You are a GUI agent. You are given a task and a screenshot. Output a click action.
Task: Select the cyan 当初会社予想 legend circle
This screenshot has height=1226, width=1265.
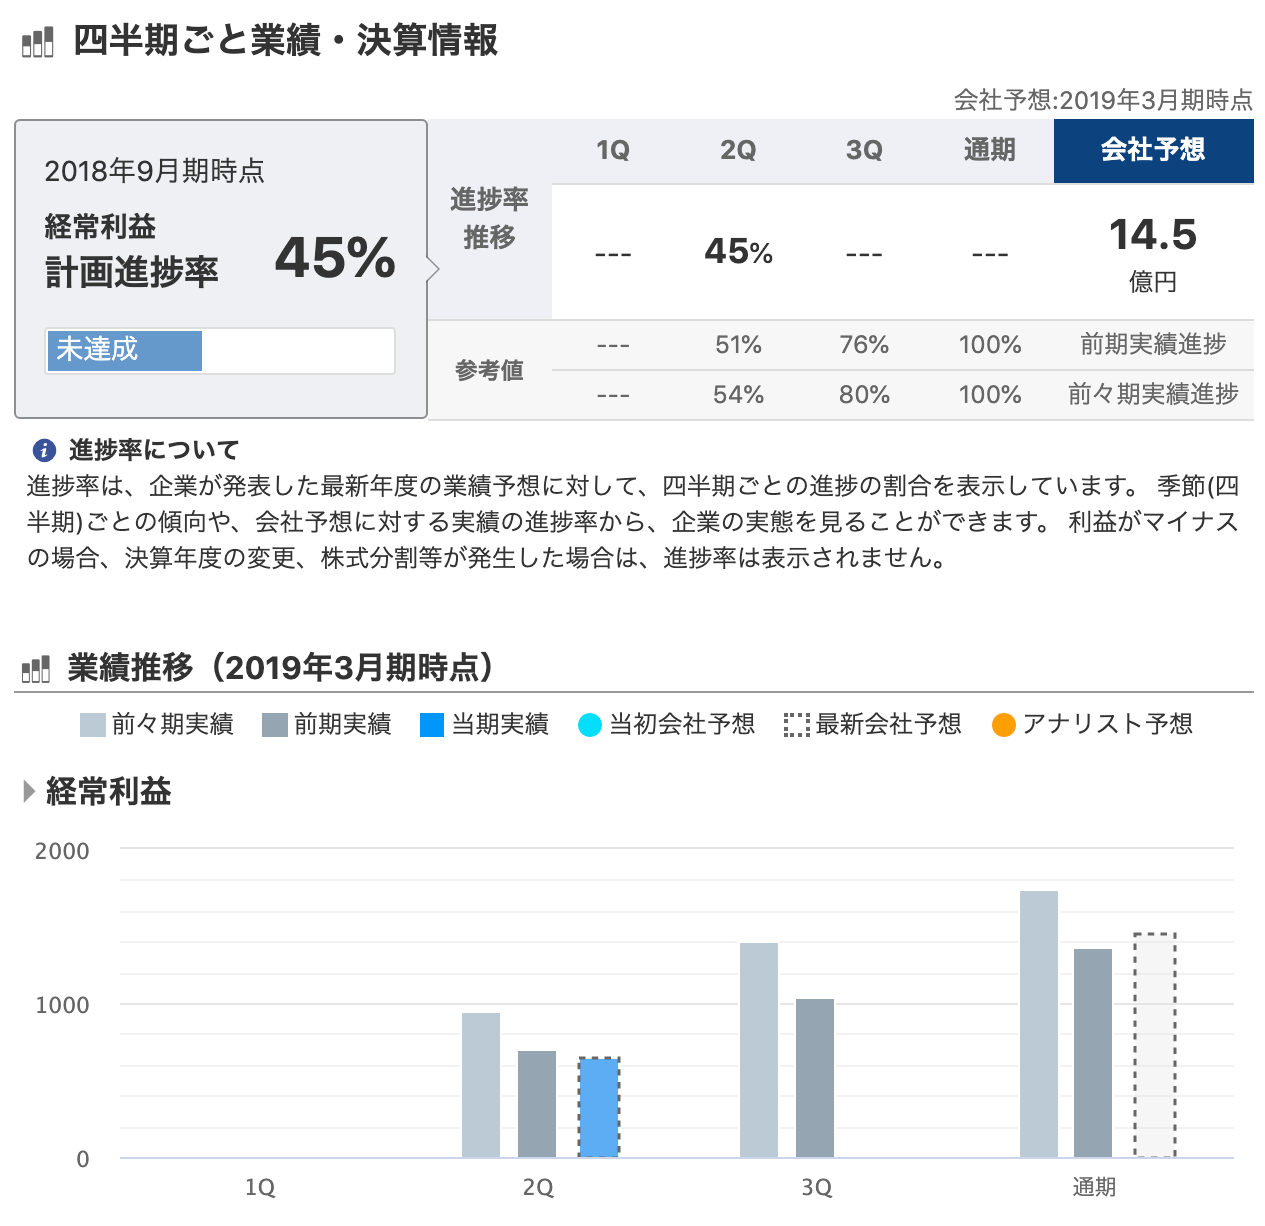pos(590,724)
